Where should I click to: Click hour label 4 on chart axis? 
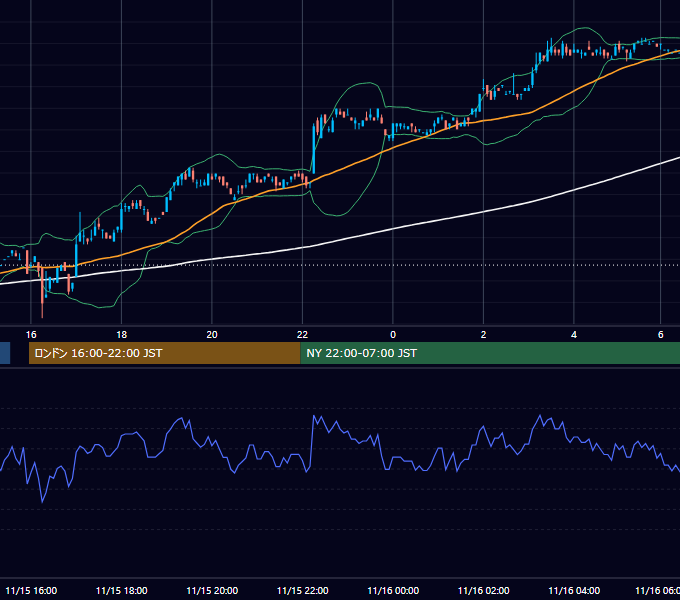point(574,335)
